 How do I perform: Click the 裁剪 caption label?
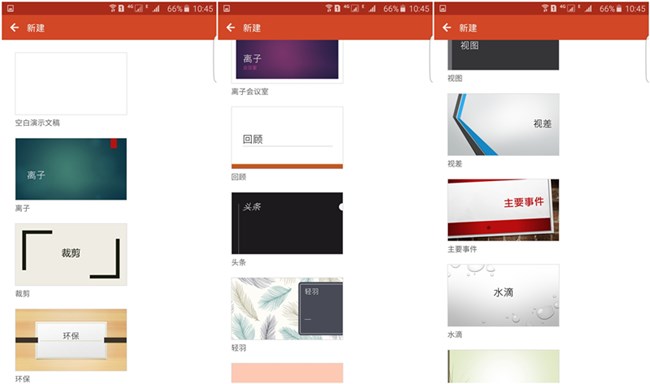click(x=22, y=294)
